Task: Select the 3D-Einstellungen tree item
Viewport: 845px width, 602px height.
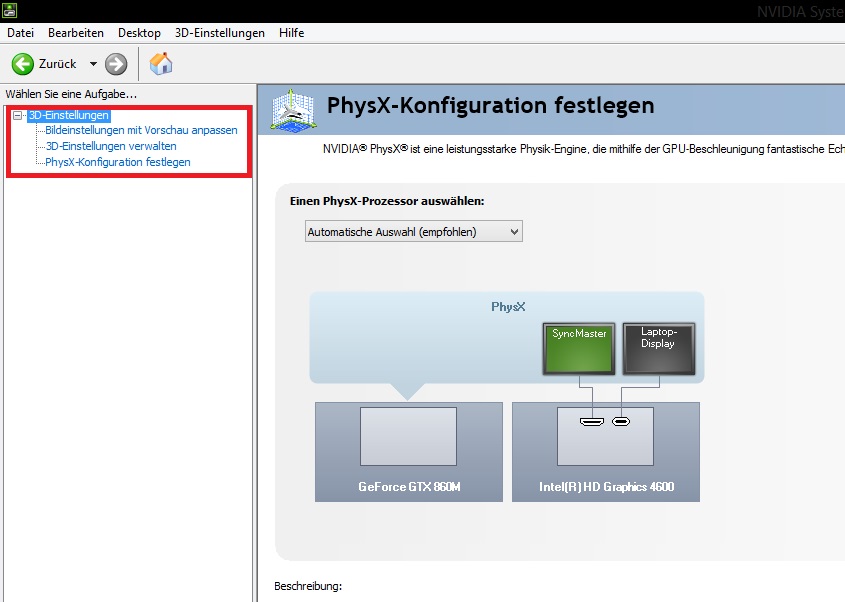Action: (x=69, y=115)
